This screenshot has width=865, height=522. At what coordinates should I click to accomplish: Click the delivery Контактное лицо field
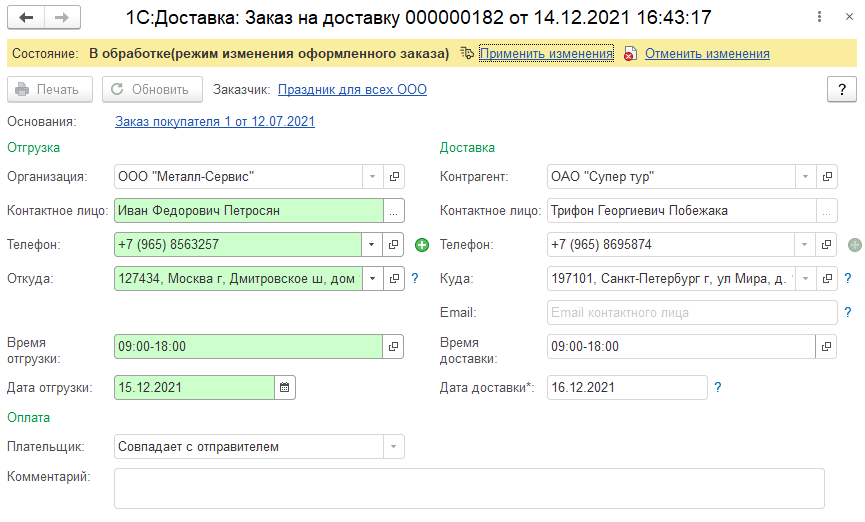(x=682, y=211)
